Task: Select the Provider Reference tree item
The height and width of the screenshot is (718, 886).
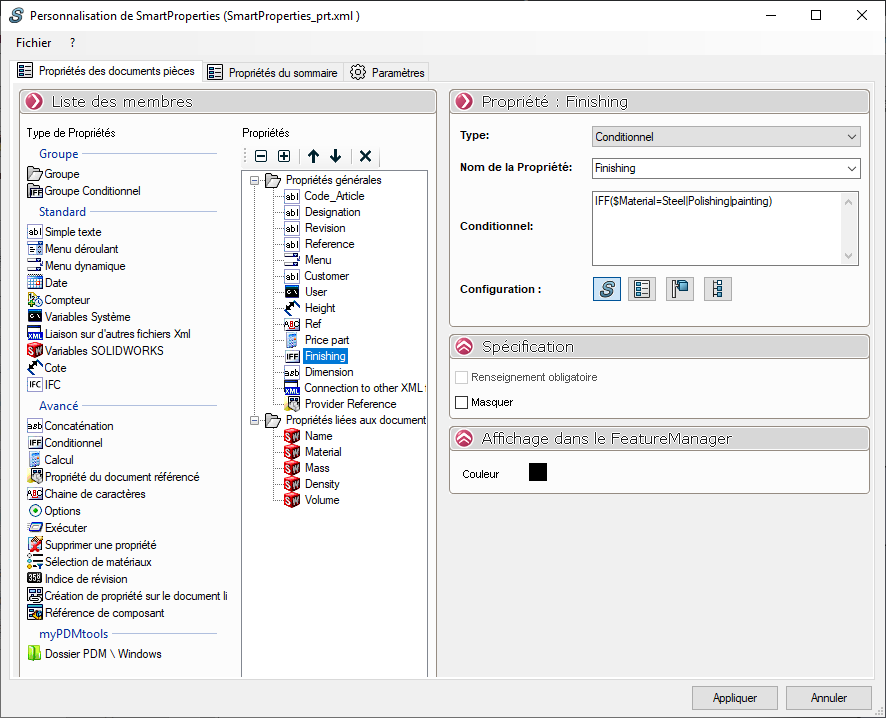Action: pos(350,404)
